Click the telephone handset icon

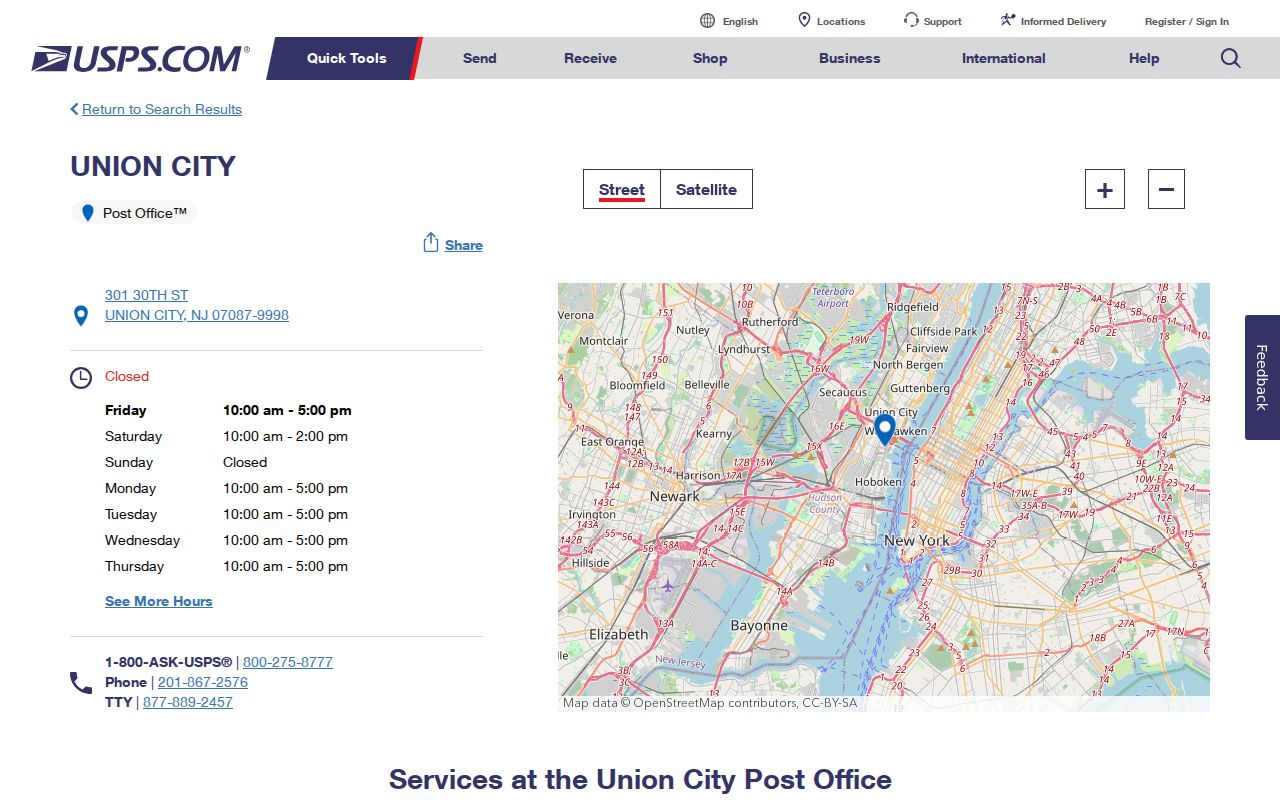tap(81, 683)
